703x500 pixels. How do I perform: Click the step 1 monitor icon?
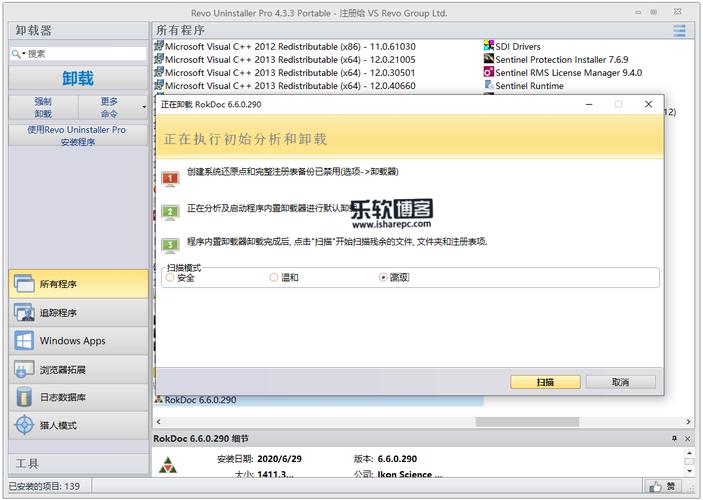pyautogui.click(x=170, y=178)
